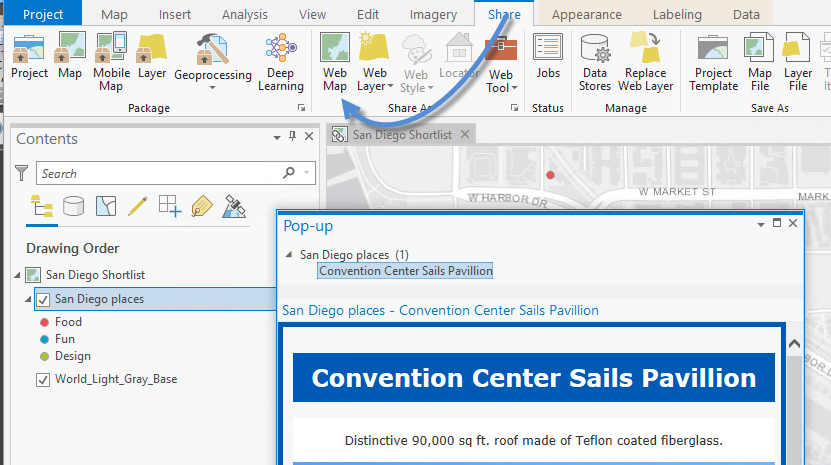The height and width of the screenshot is (465, 831).
Task: Save as Layer File
Action: pyautogui.click(x=798, y=61)
